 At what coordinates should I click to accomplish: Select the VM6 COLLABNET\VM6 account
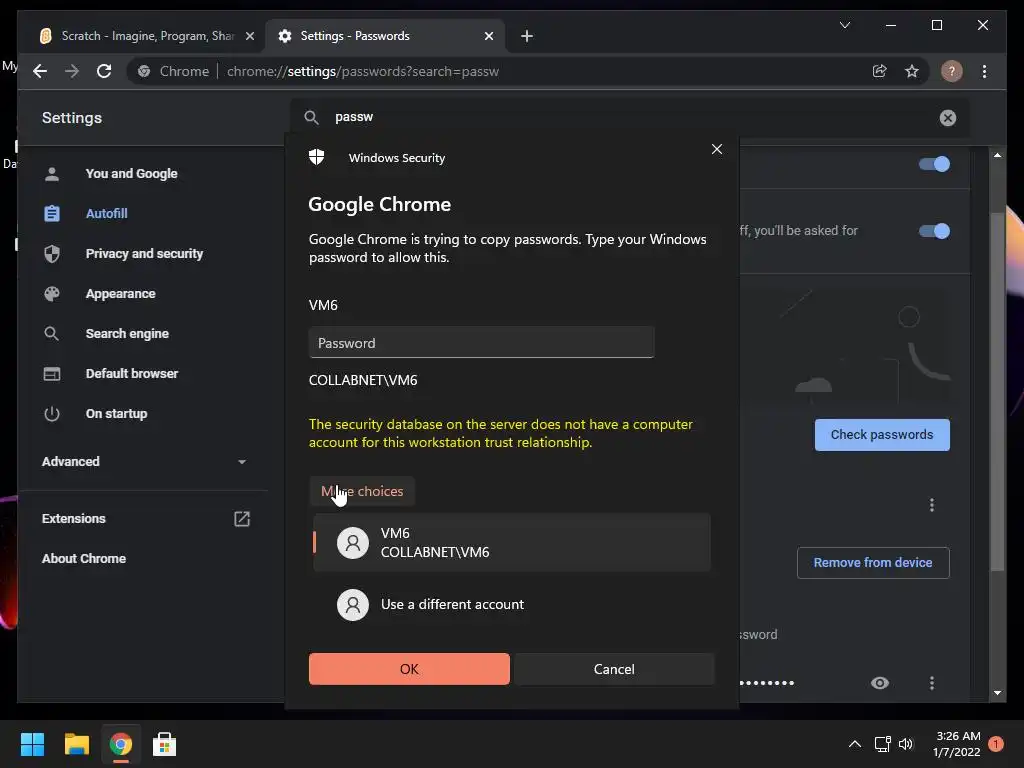pyautogui.click(x=512, y=543)
